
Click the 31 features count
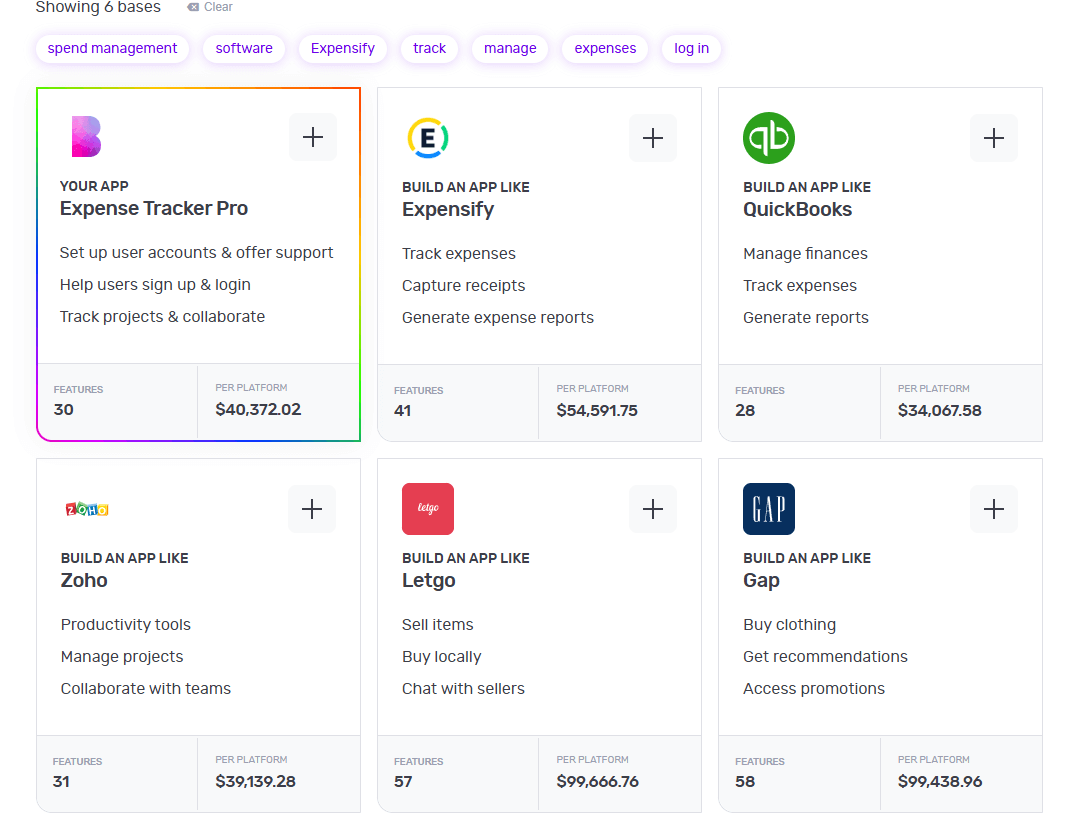(61, 782)
